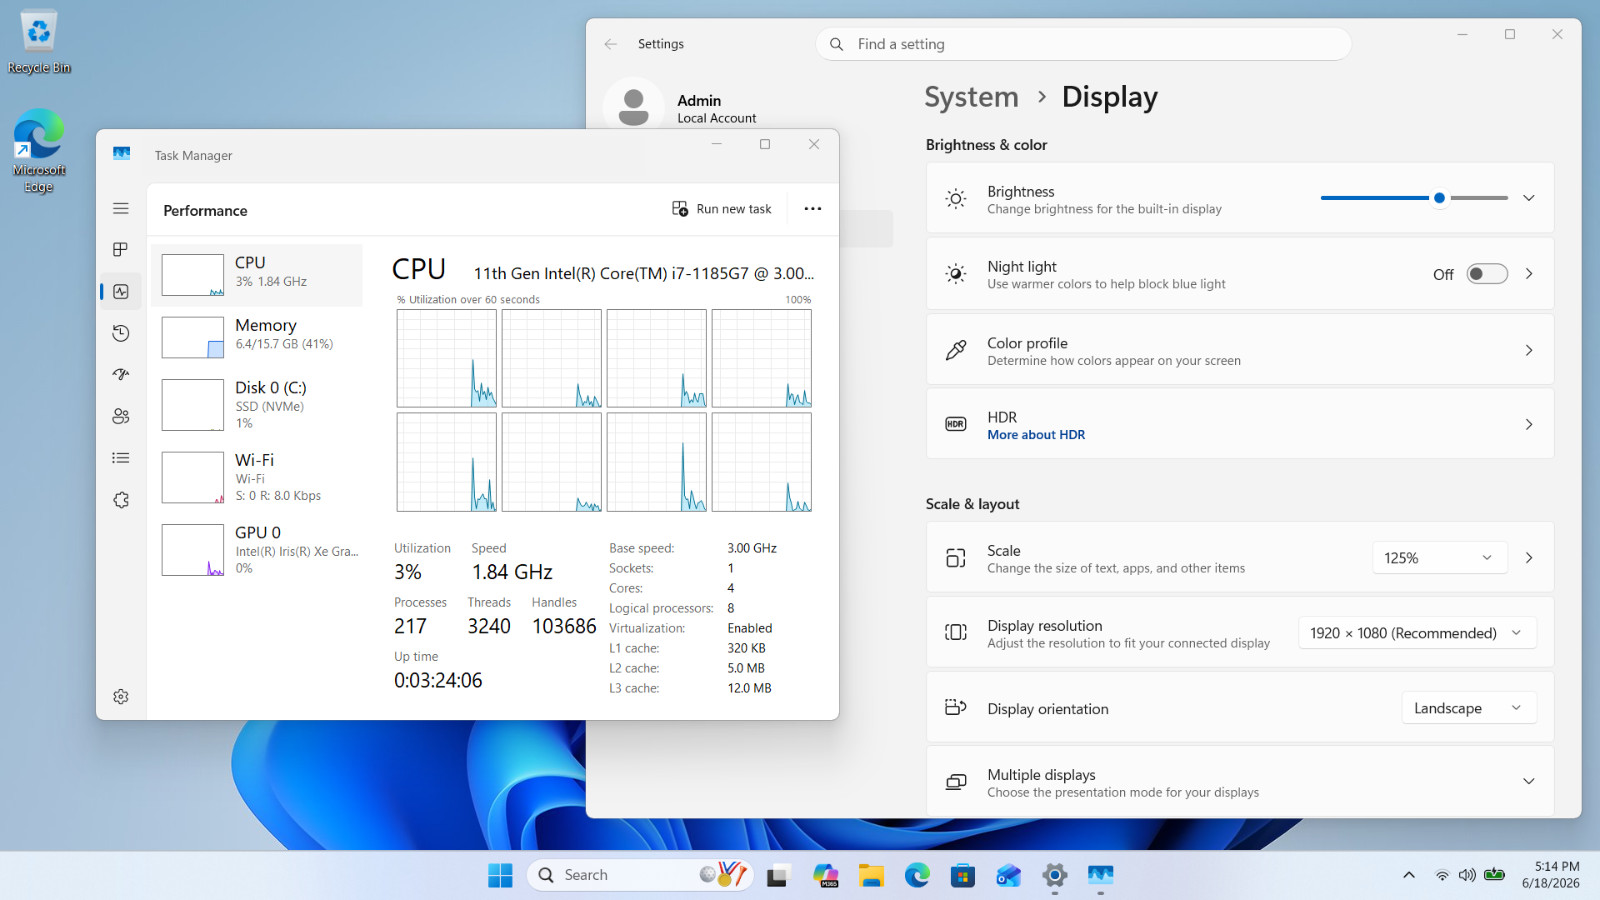Select CPU in performance list
Image resolution: width=1600 pixels, height=900 pixels.
pyautogui.click(x=257, y=275)
